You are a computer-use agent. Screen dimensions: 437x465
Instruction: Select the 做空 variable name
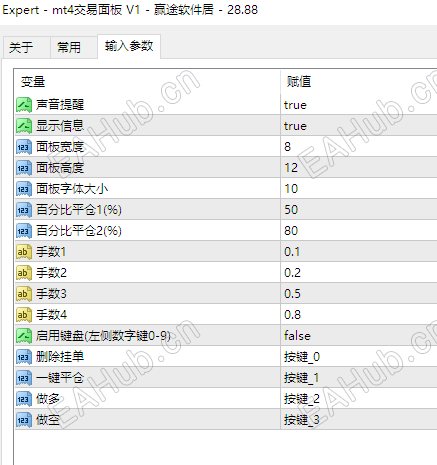tap(48, 420)
